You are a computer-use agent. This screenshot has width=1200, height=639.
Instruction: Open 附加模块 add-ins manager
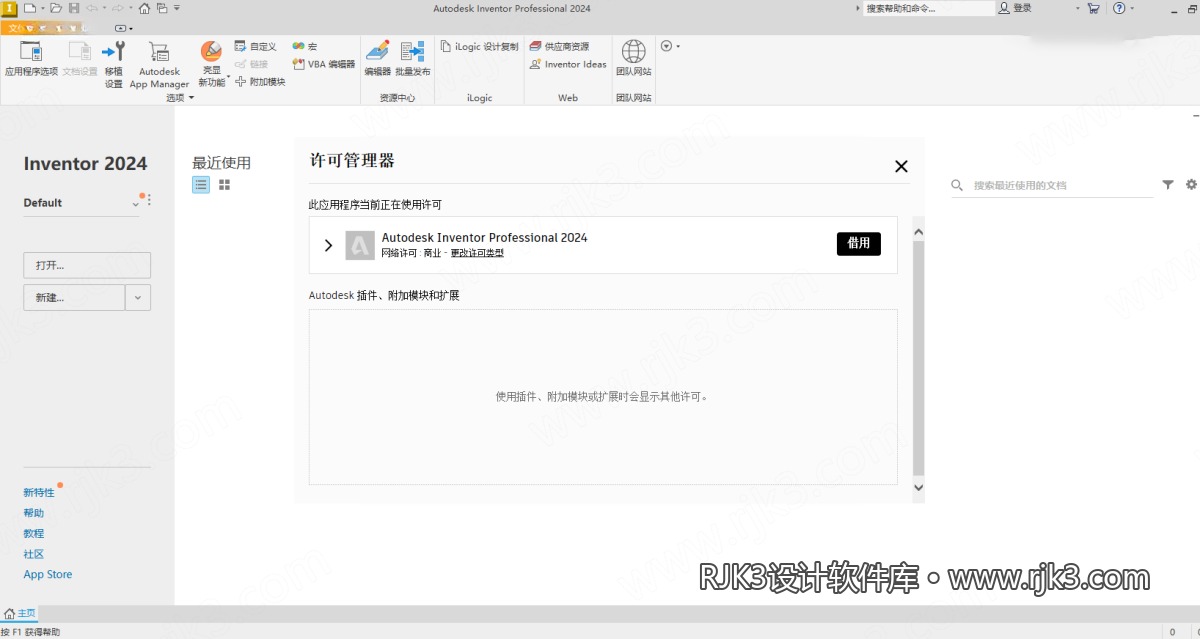coord(260,82)
